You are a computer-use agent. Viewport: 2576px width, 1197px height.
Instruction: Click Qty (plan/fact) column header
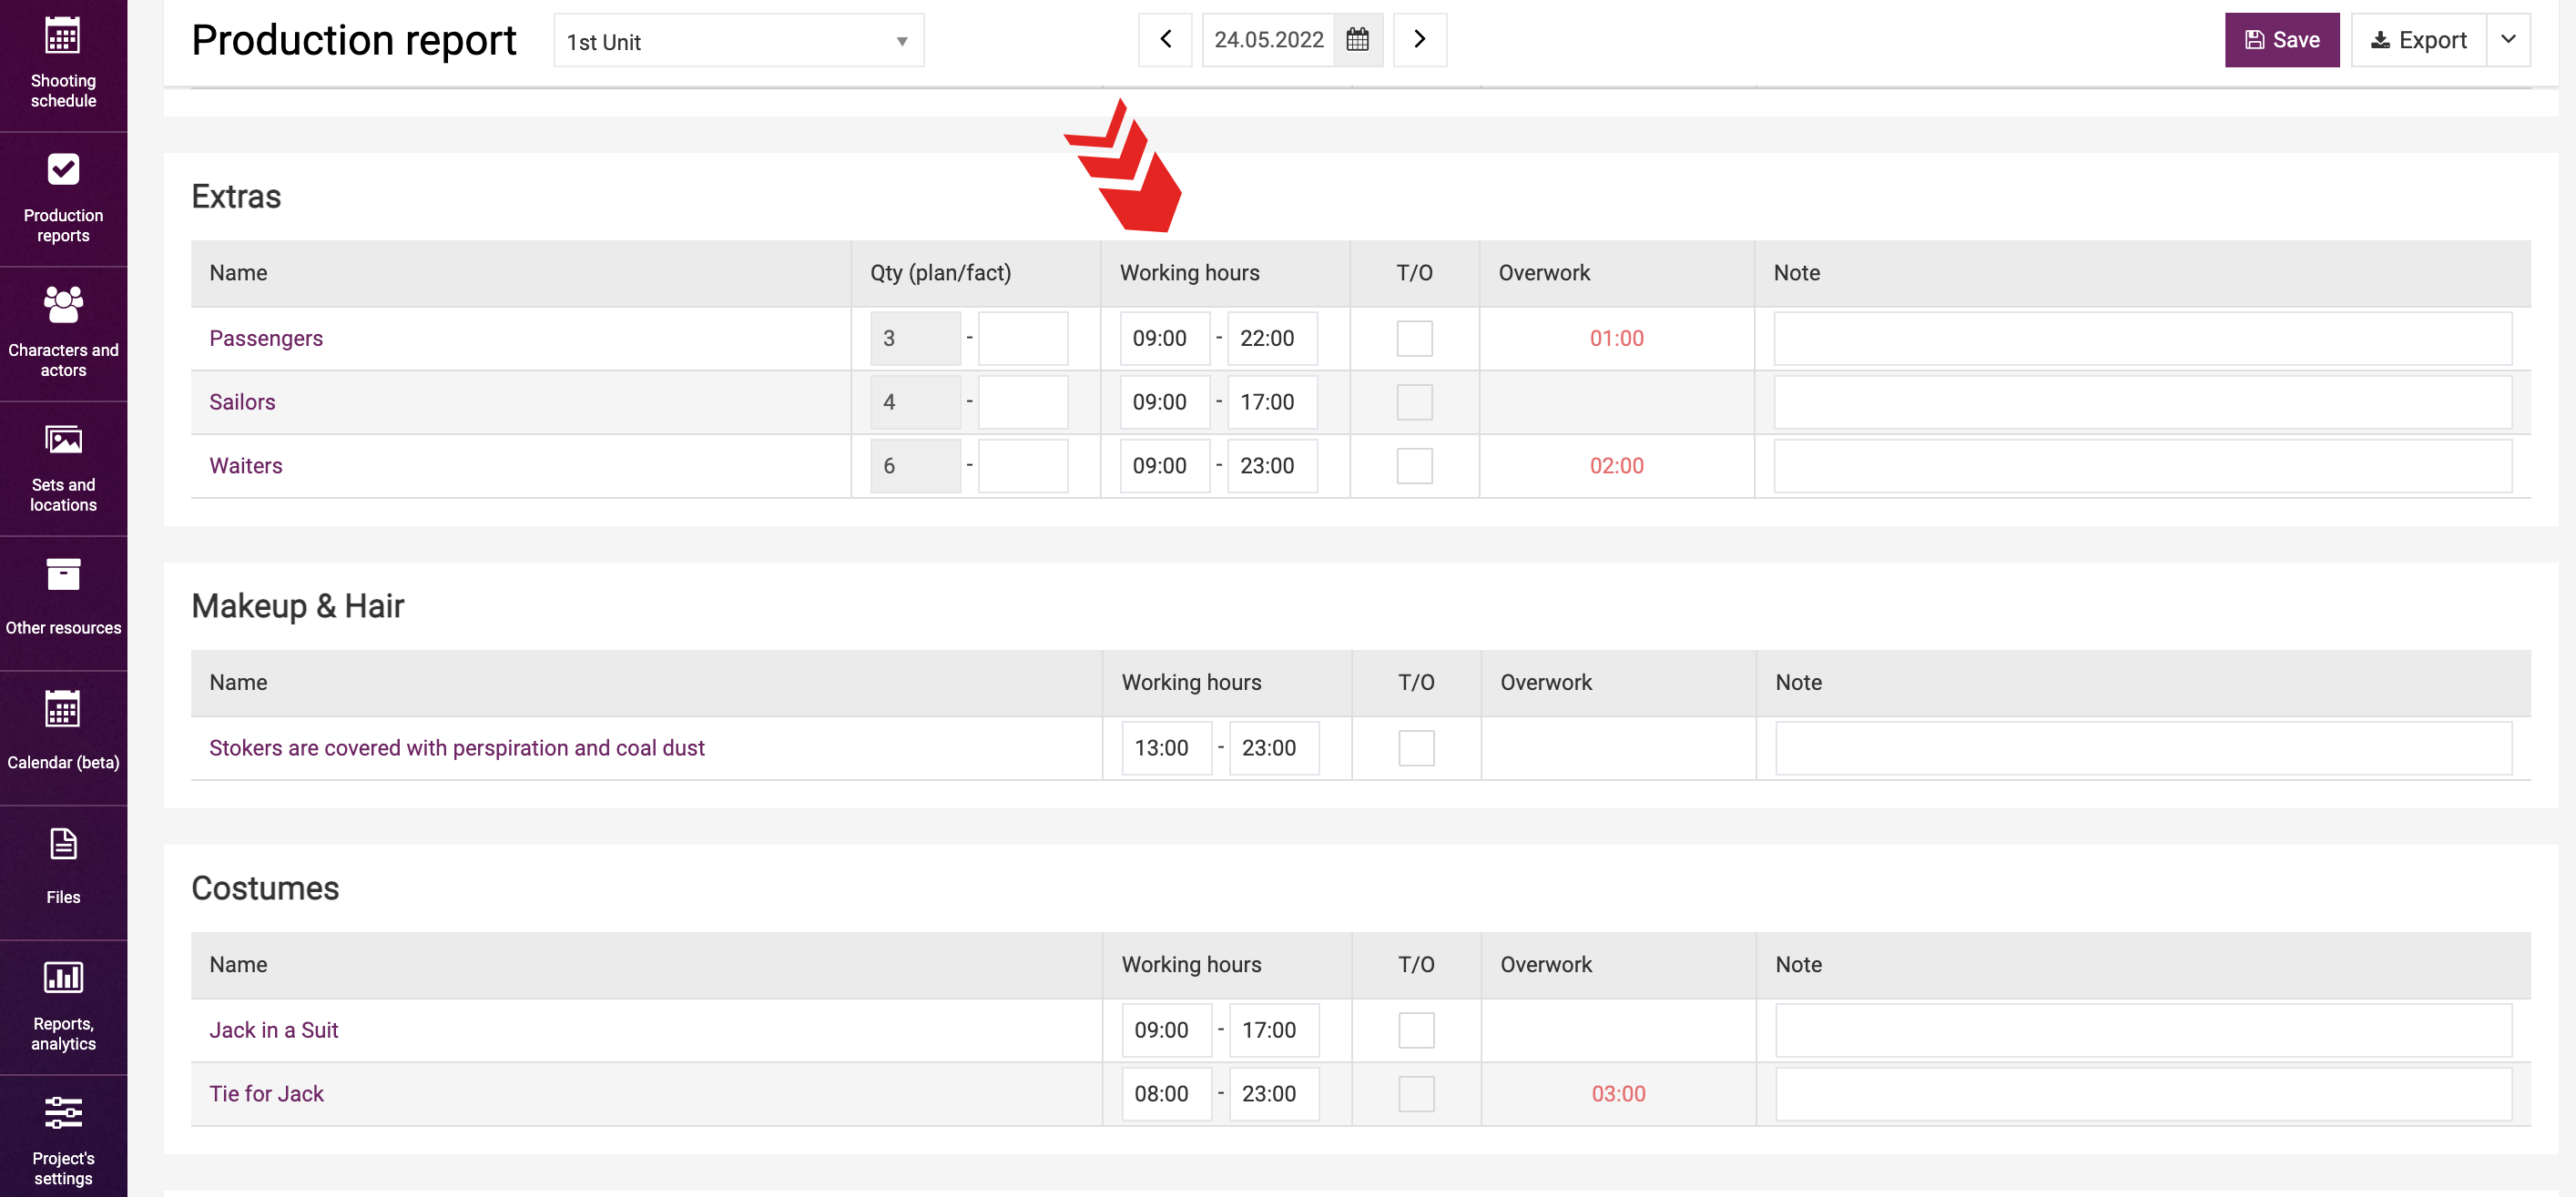(940, 273)
